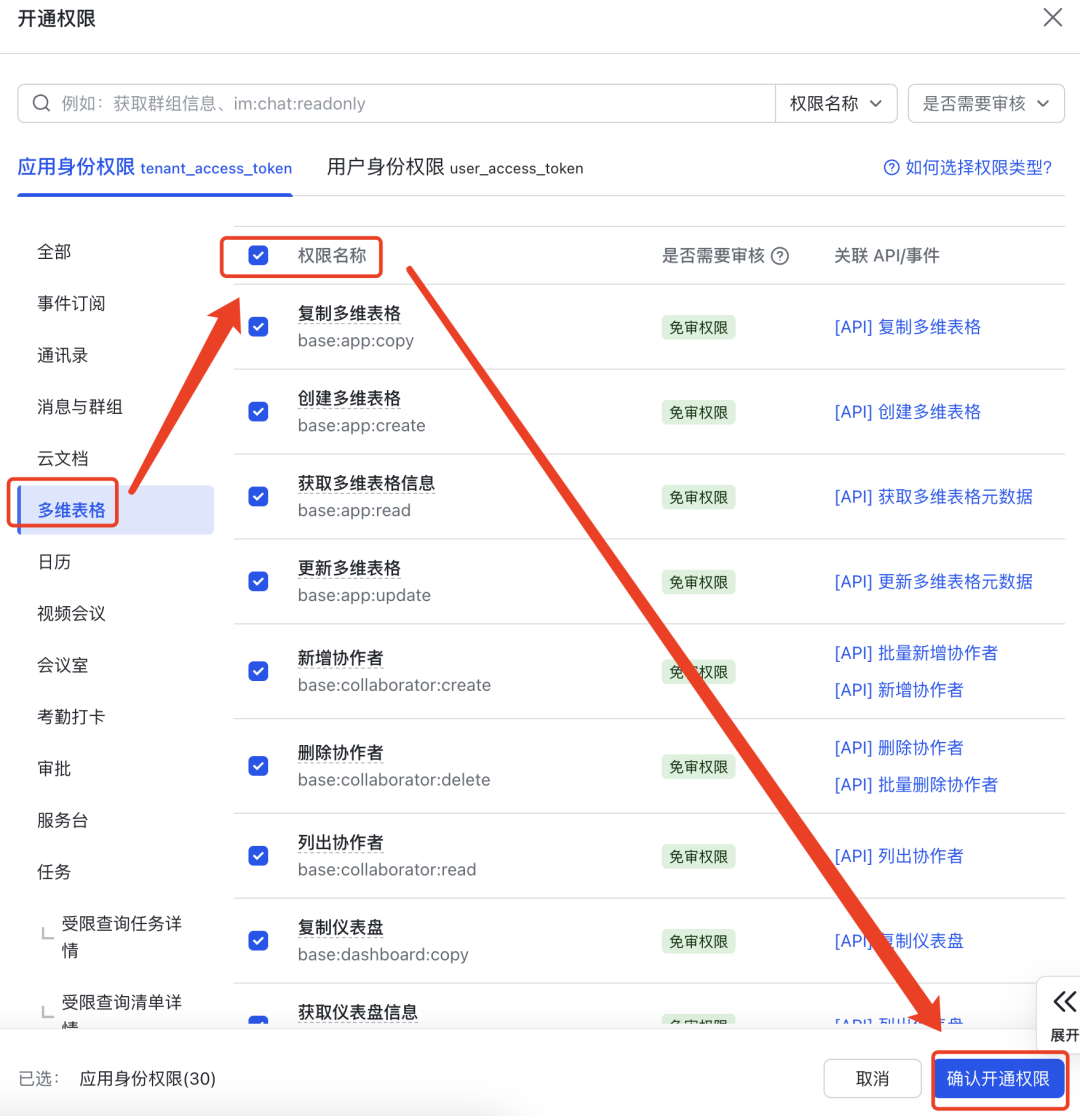Viewport: 1080px width, 1116px height.
Task: Open [API] 新增协作者 link
Action: click(899, 690)
